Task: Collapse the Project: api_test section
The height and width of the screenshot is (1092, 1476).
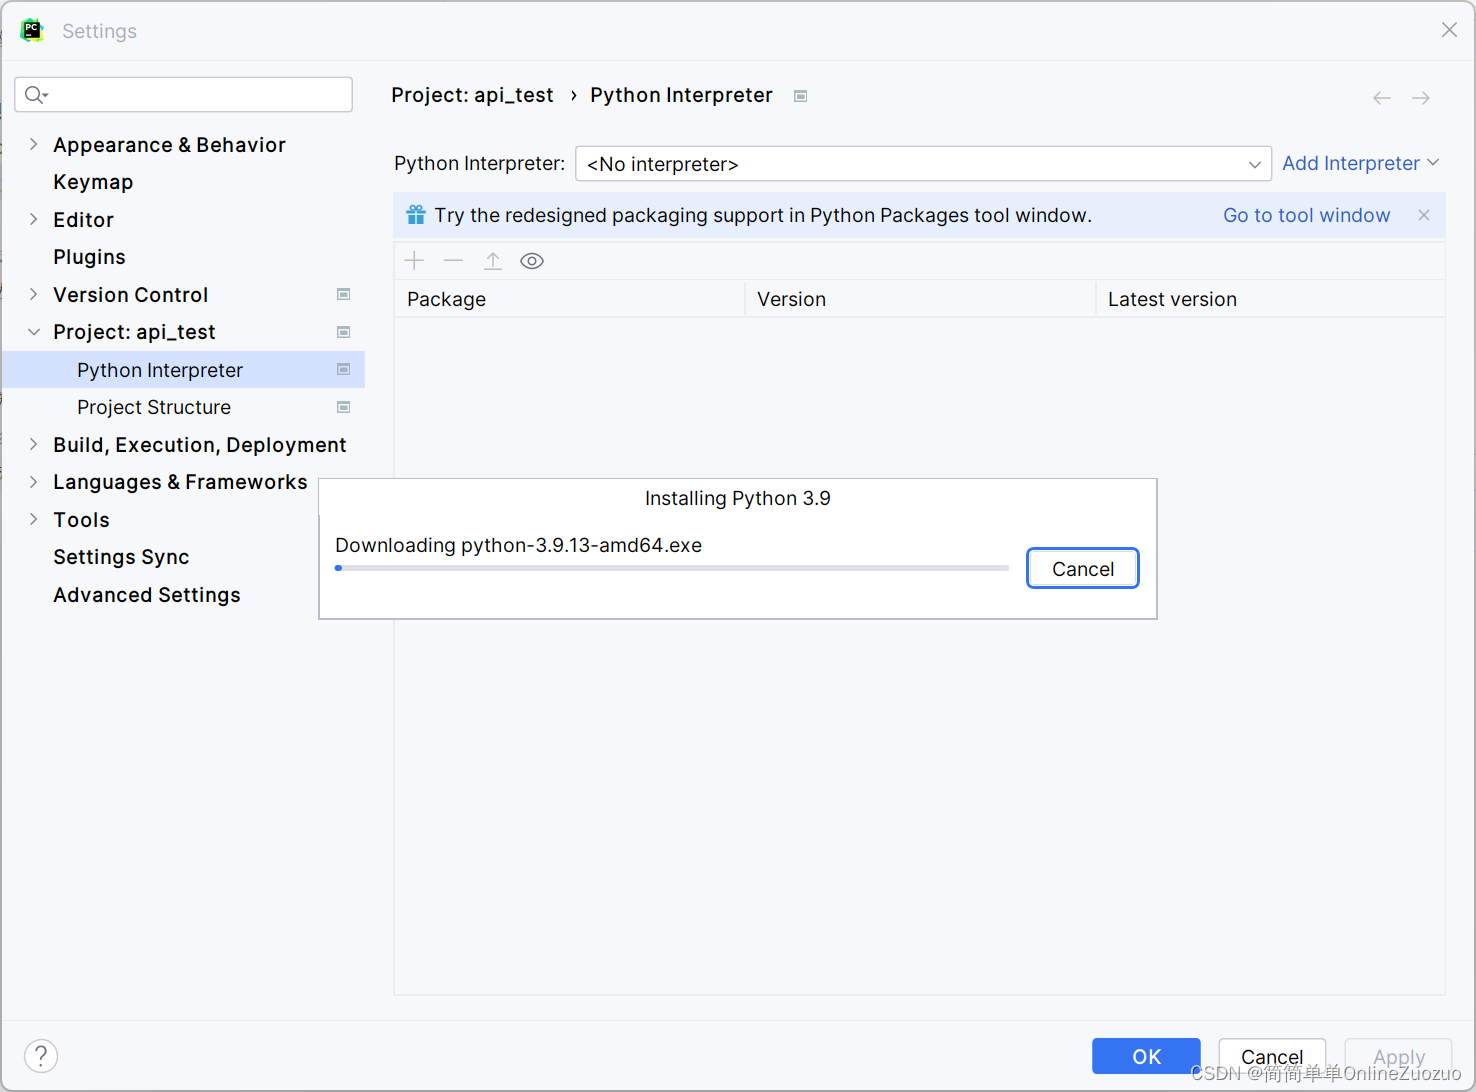Action: 33,332
